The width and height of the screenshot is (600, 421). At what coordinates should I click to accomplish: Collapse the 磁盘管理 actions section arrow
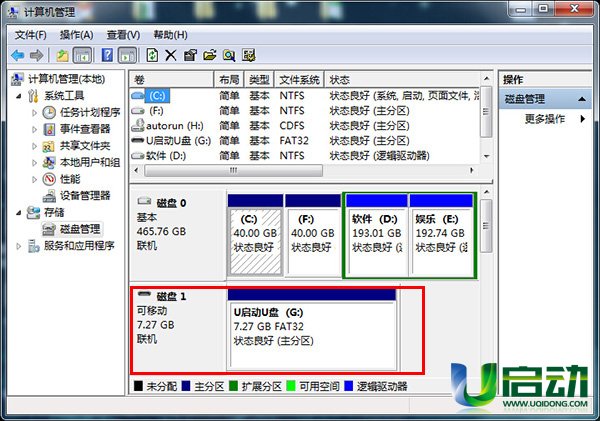click(582, 99)
